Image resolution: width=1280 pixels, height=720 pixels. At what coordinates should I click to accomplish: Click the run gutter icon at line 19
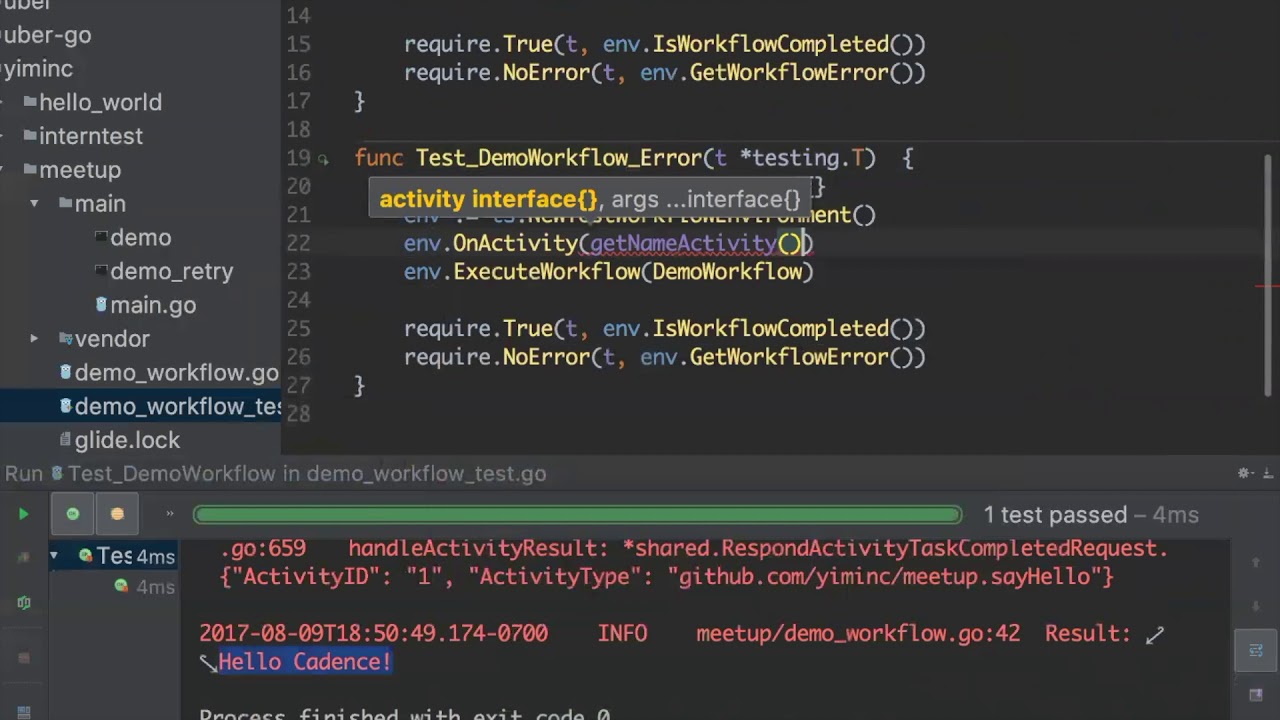(x=323, y=159)
